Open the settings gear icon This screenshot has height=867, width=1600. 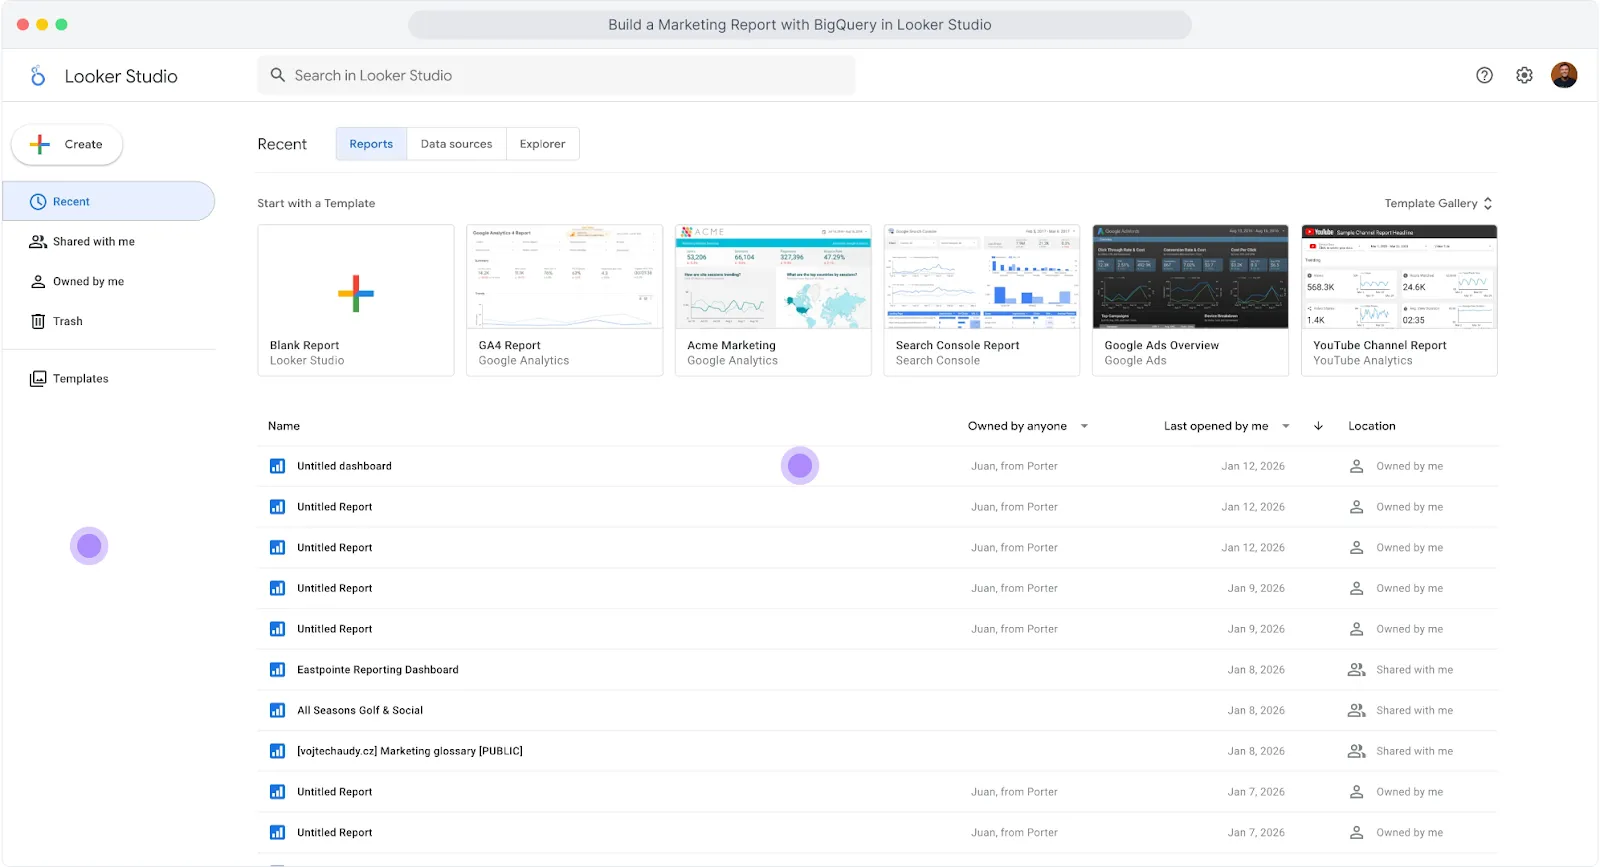(x=1524, y=75)
